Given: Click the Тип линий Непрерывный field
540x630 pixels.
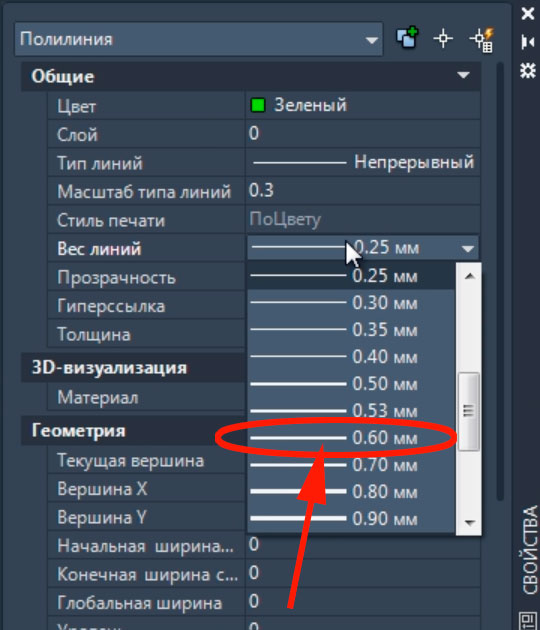Looking at the screenshot, I should pyautogui.click(x=363, y=163).
